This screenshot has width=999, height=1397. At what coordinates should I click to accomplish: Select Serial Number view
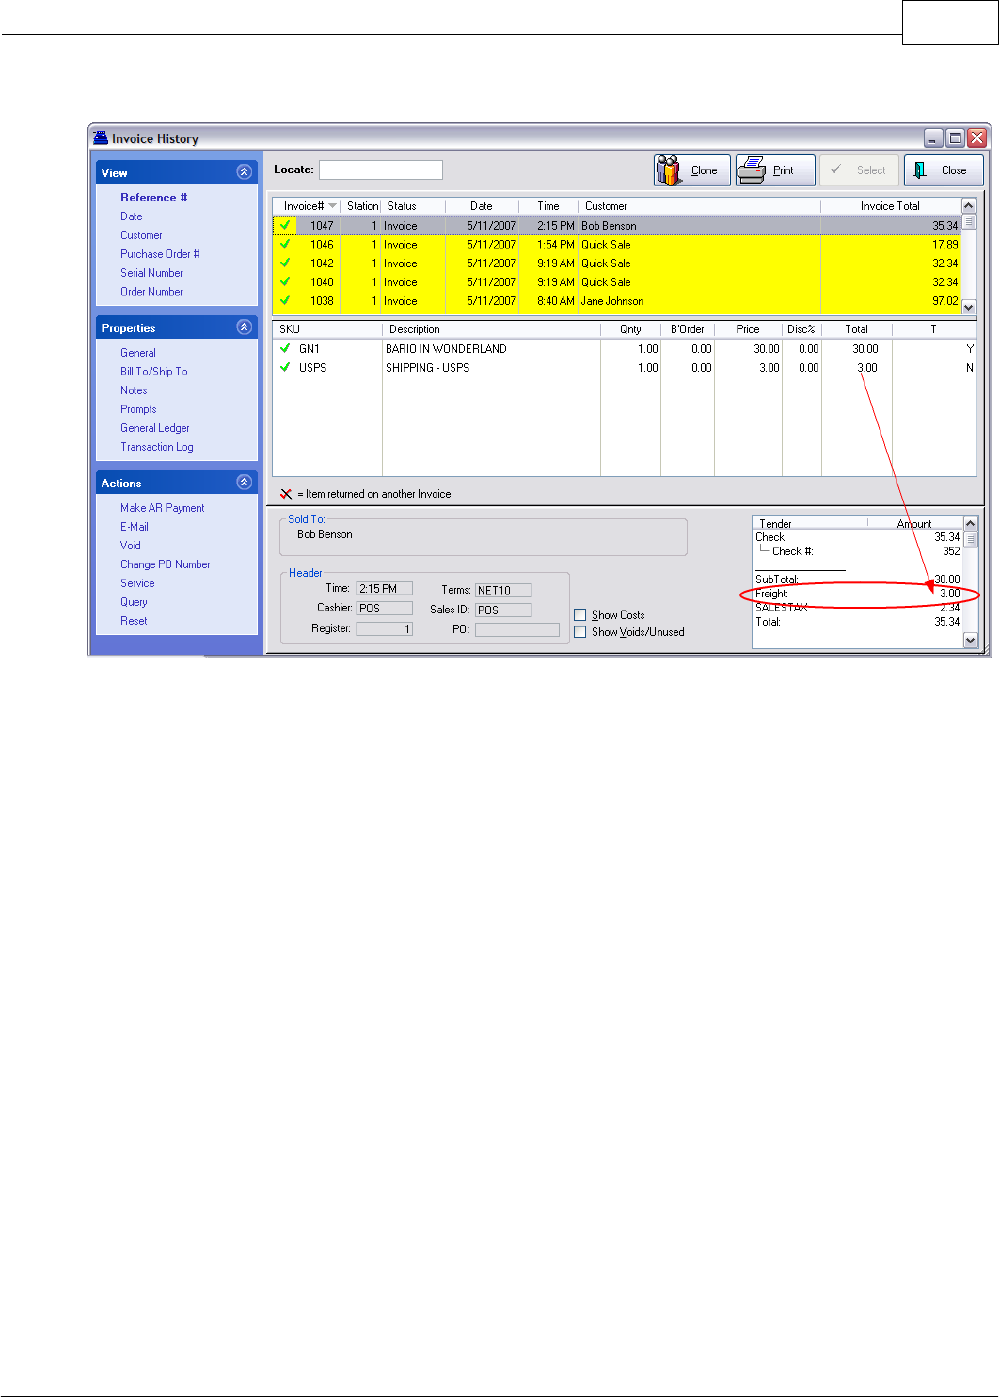(152, 273)
